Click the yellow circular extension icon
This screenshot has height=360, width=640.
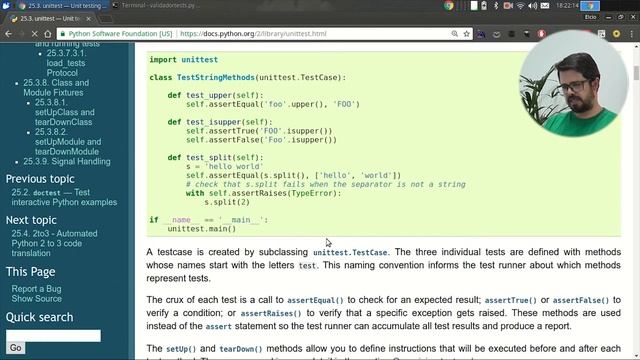point(616,34)
